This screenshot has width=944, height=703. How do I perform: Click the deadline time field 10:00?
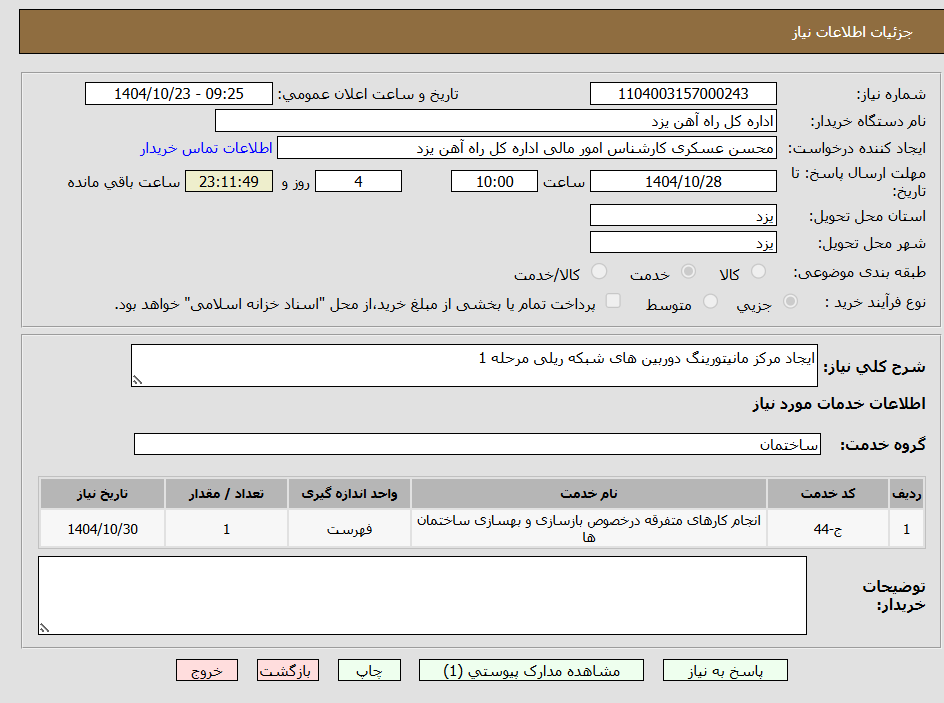[x=494, y=181]
